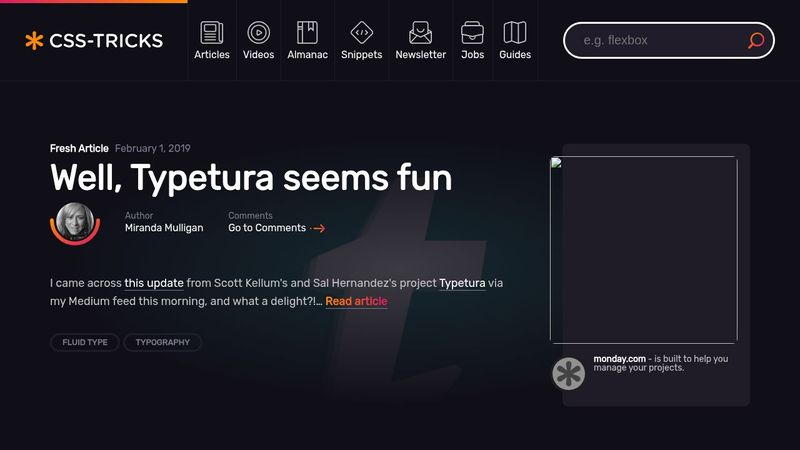This screenshot has width=800, height=450.
Task: Click the Guides map icon
Action: (514, 32)
